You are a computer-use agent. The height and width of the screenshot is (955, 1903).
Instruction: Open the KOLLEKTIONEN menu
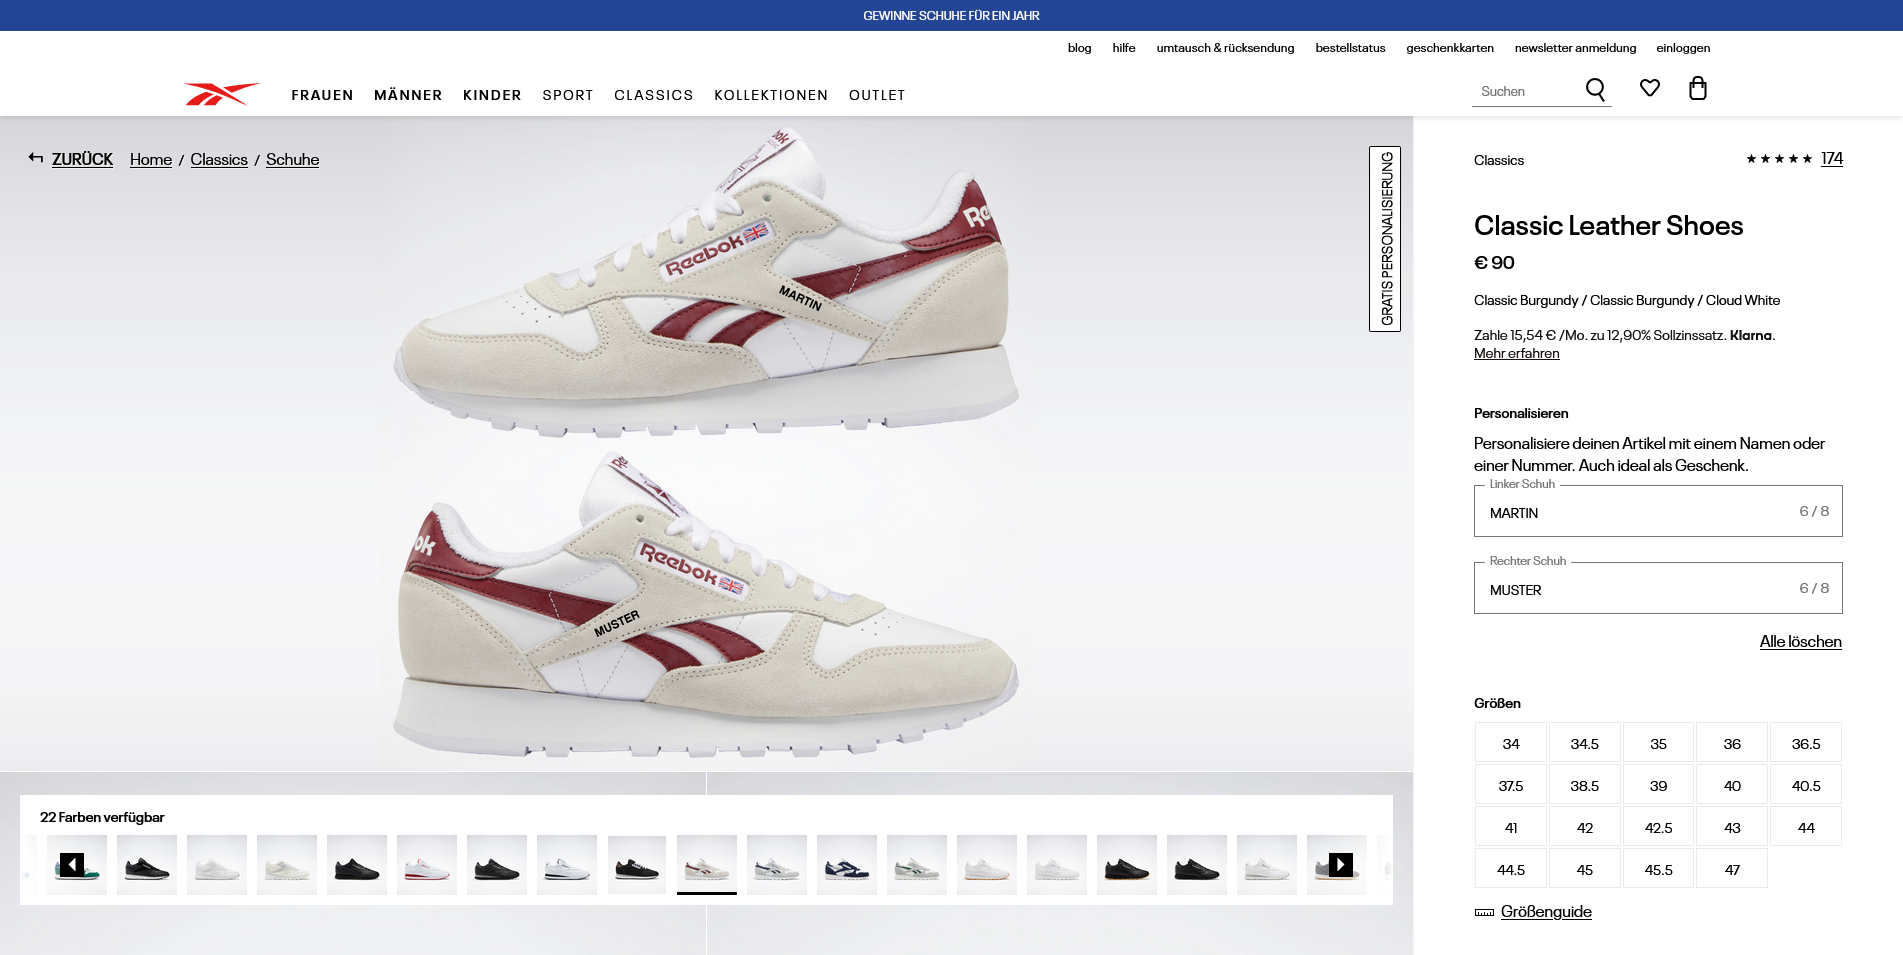771,95
